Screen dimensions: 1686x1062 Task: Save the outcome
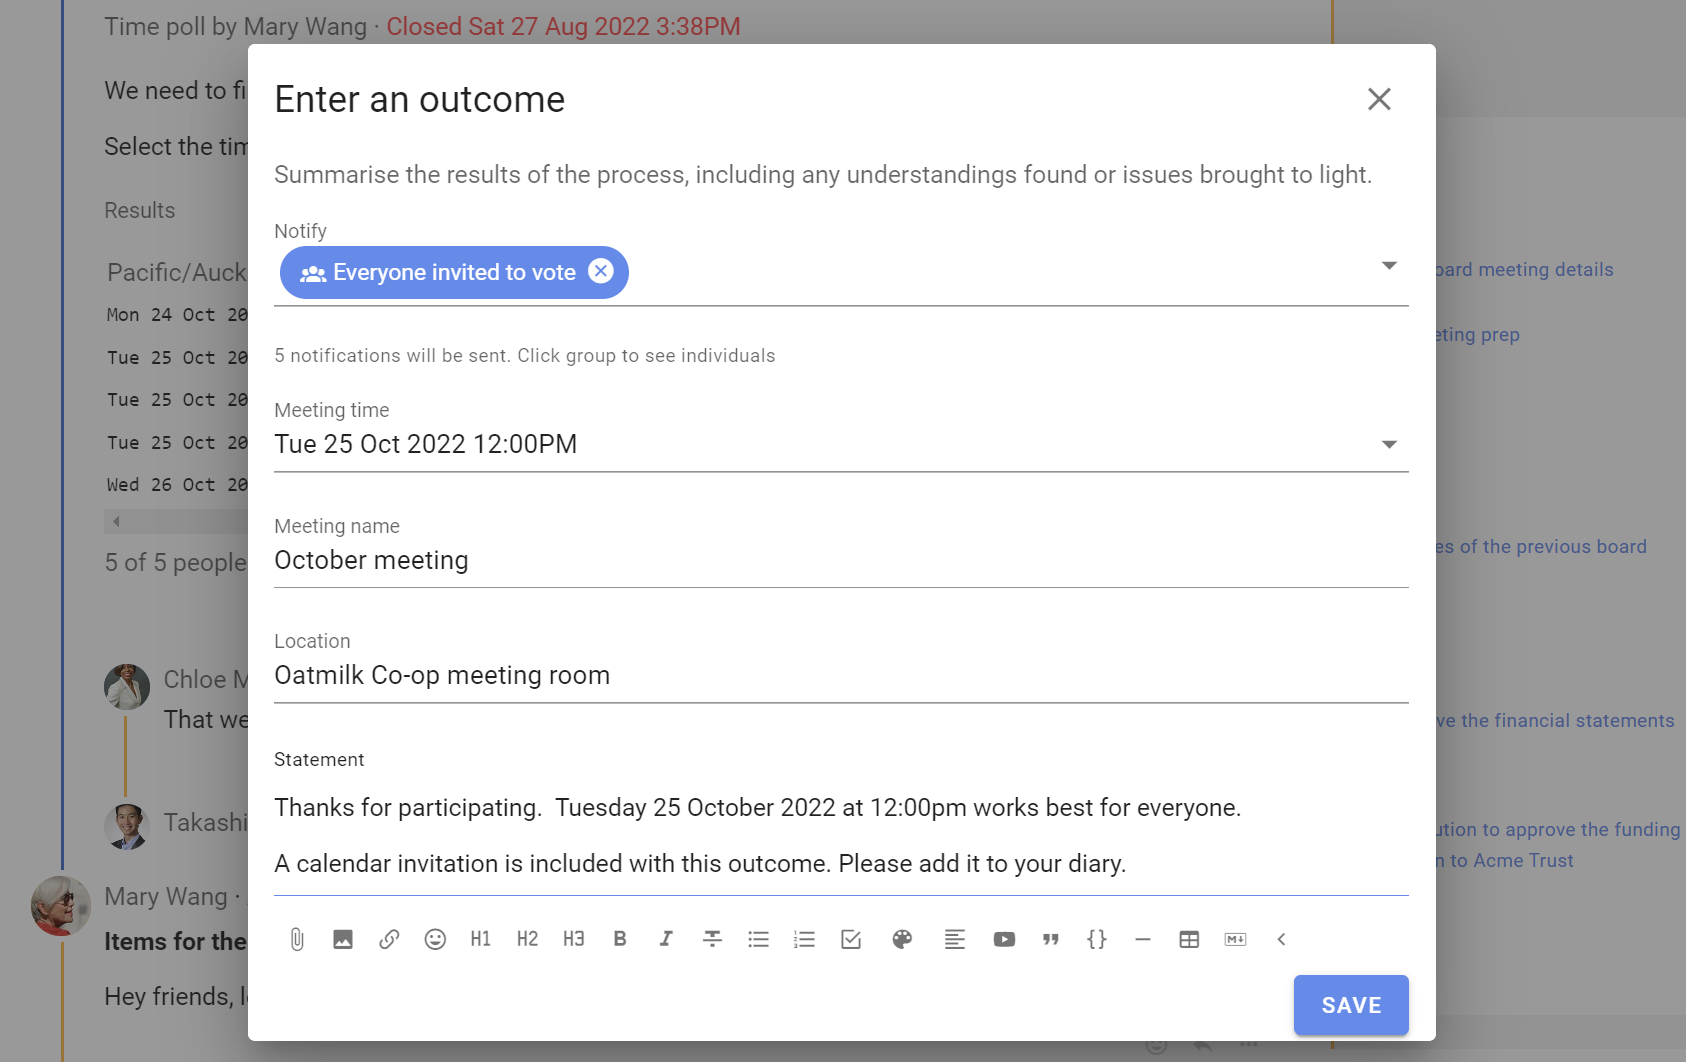point(1351,1005)
